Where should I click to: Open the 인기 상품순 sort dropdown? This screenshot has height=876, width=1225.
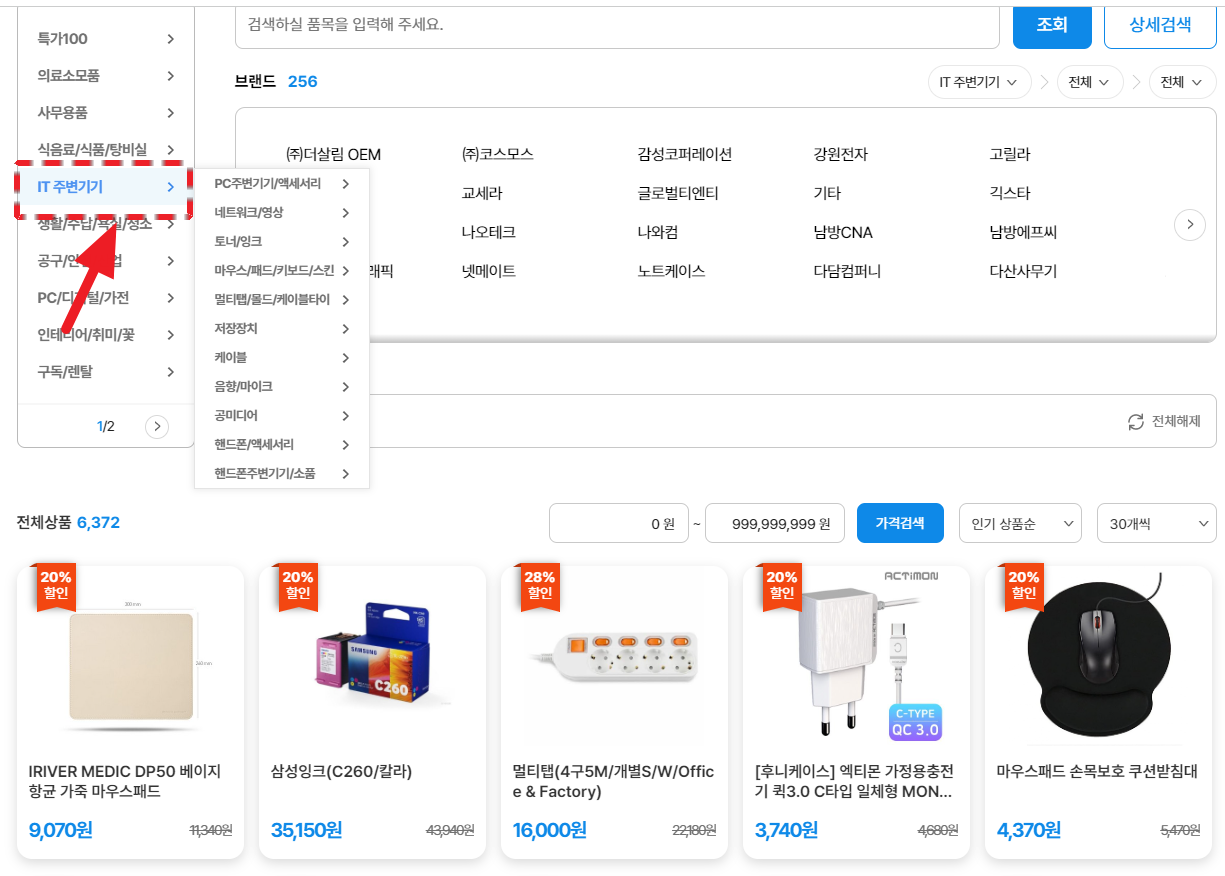1020,523
